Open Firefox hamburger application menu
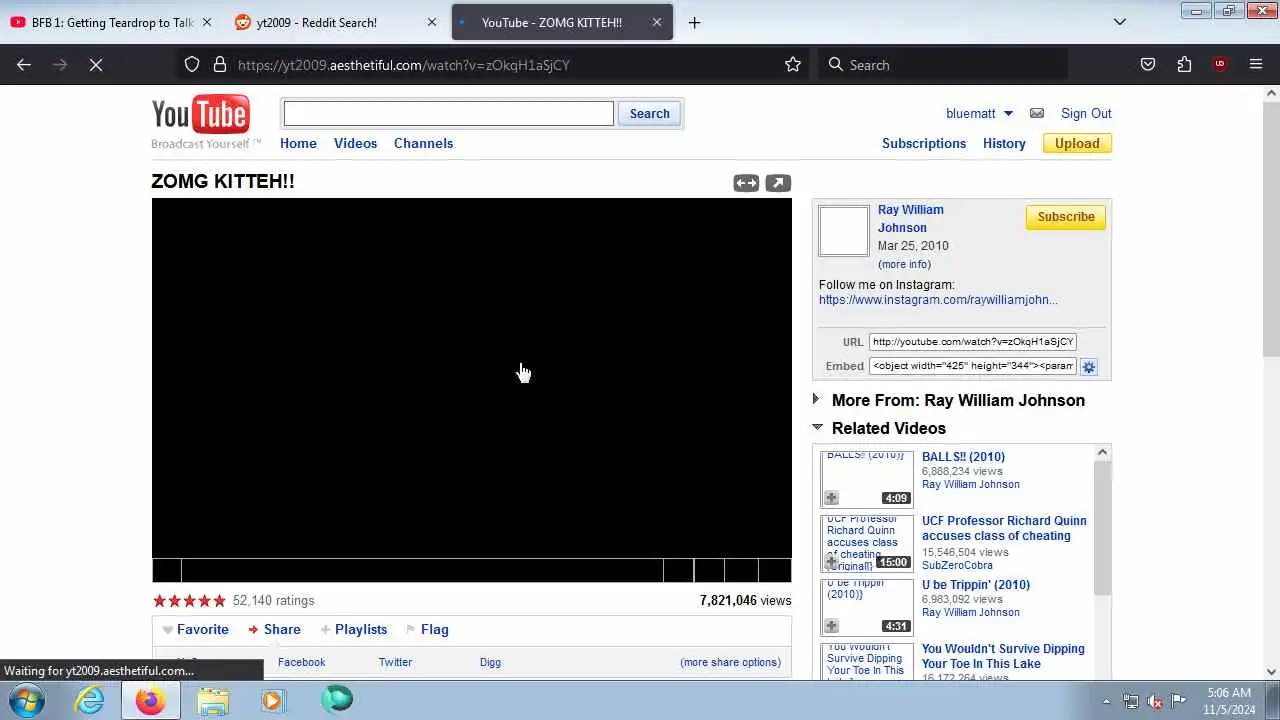 [1256, 65]
